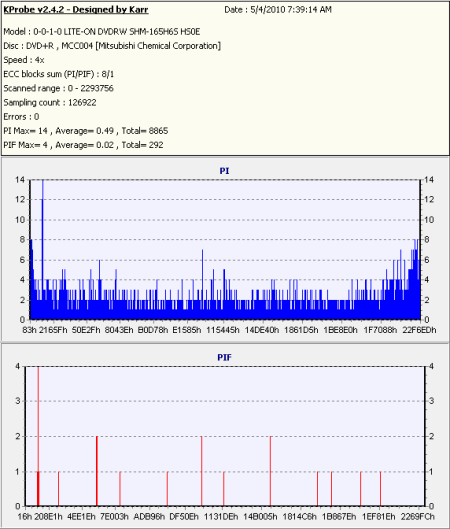Image resolution: width=450 pixels, height=529 pixels.
Task: Click the PI chart title
Action: click(x=224, y=171)
